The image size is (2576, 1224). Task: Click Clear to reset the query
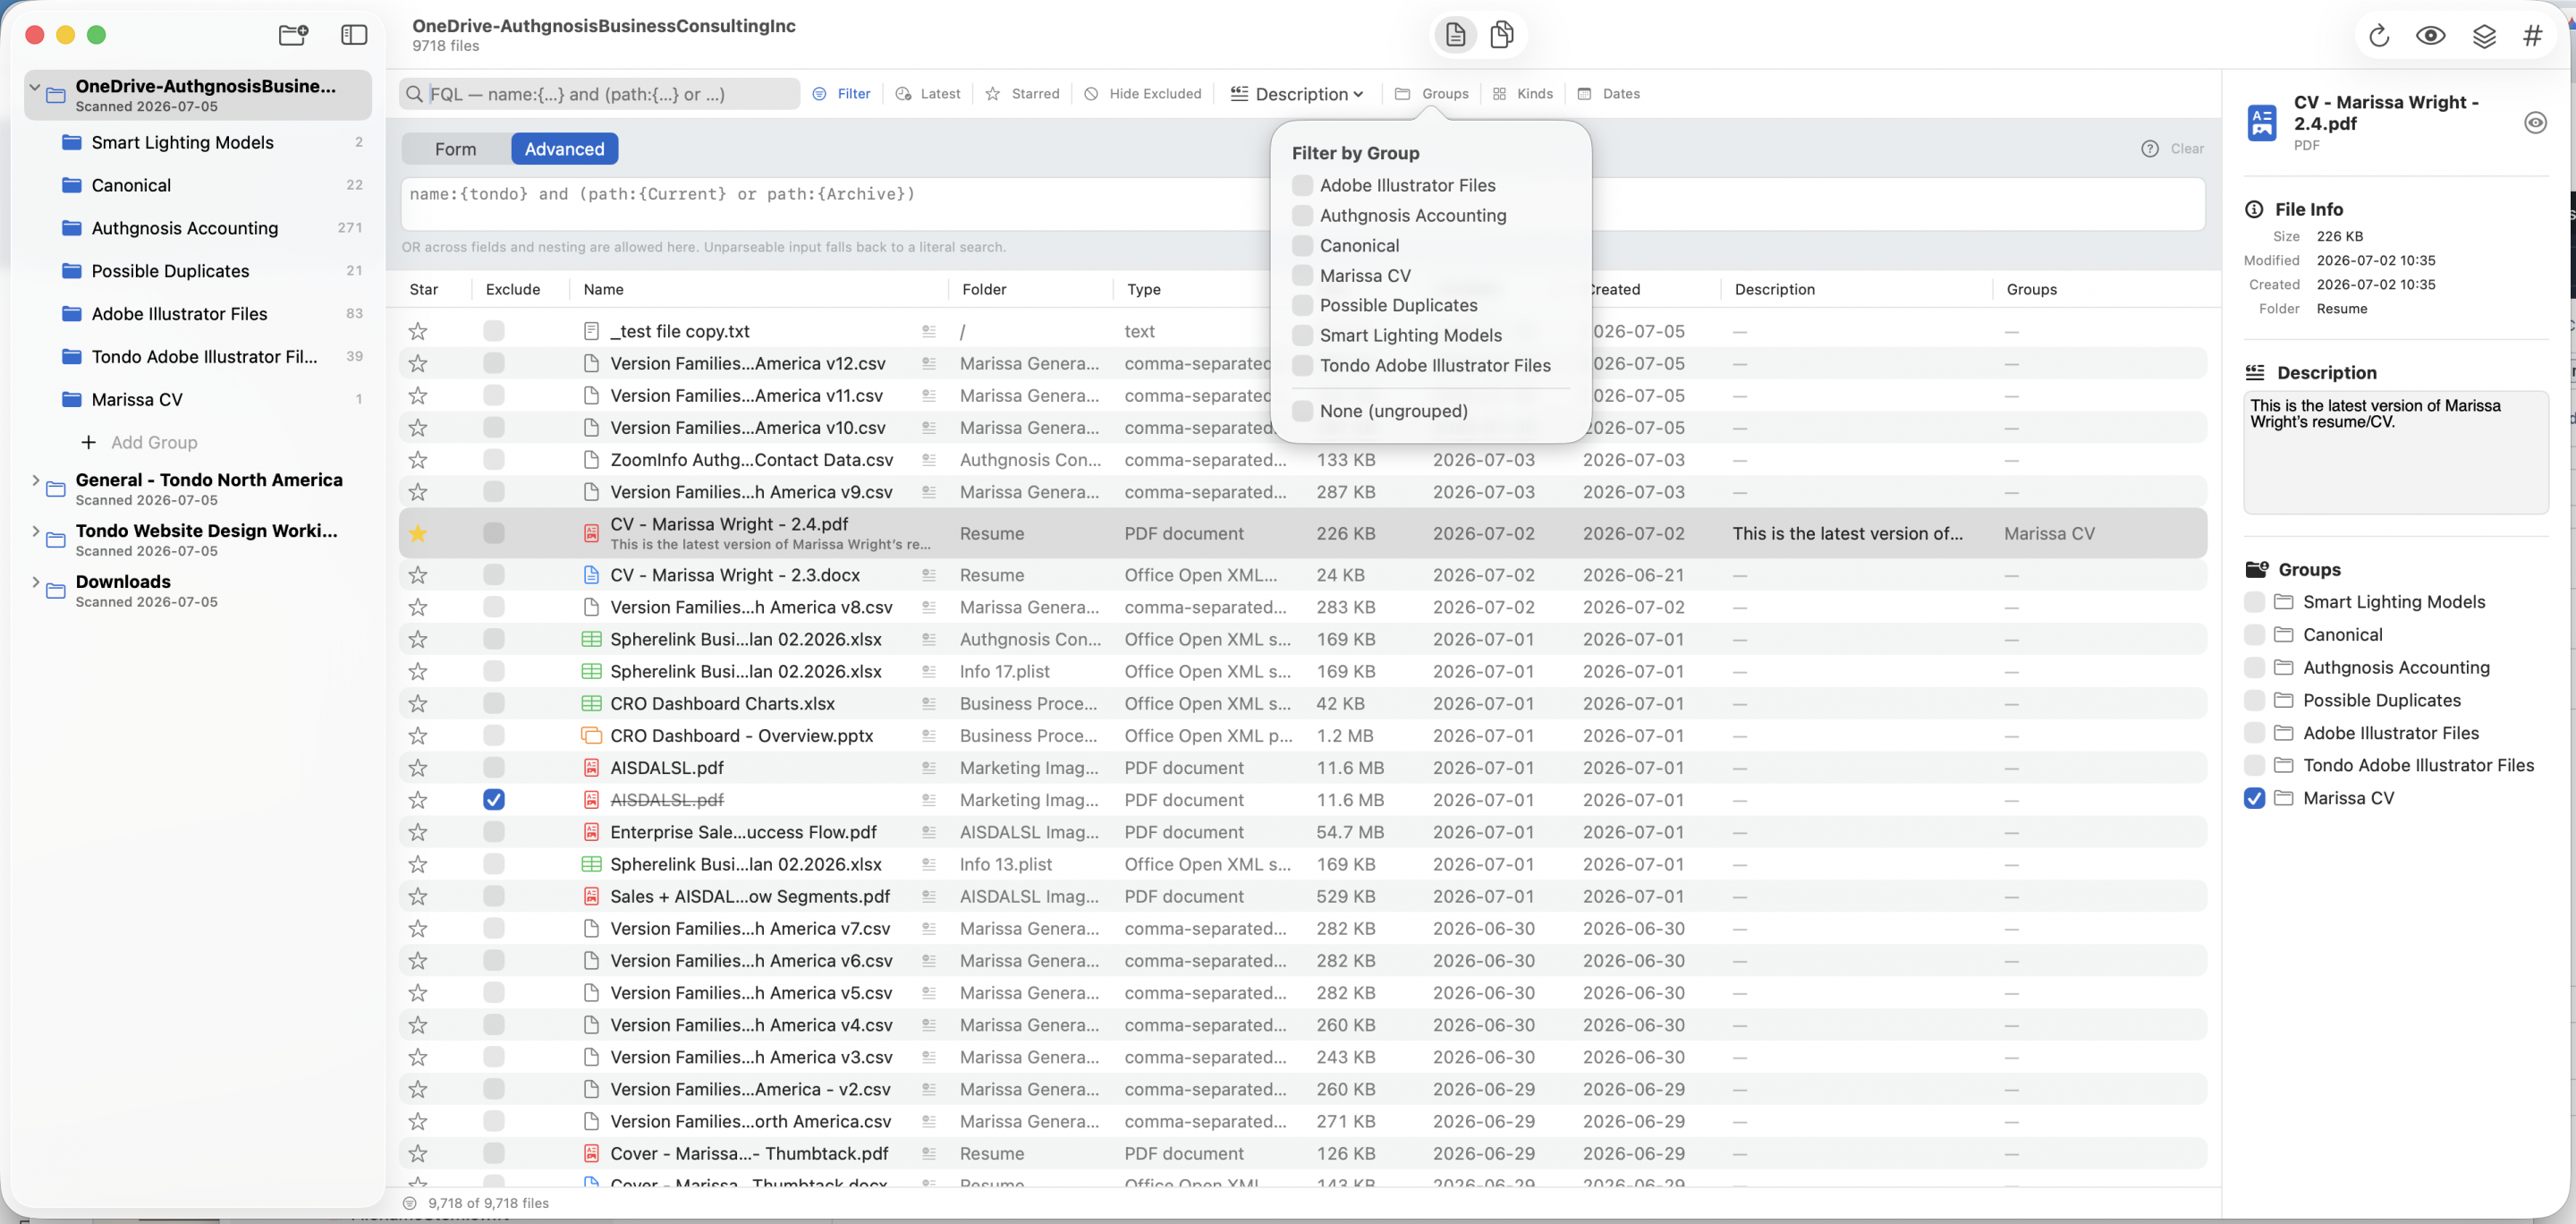point(2187,148)
